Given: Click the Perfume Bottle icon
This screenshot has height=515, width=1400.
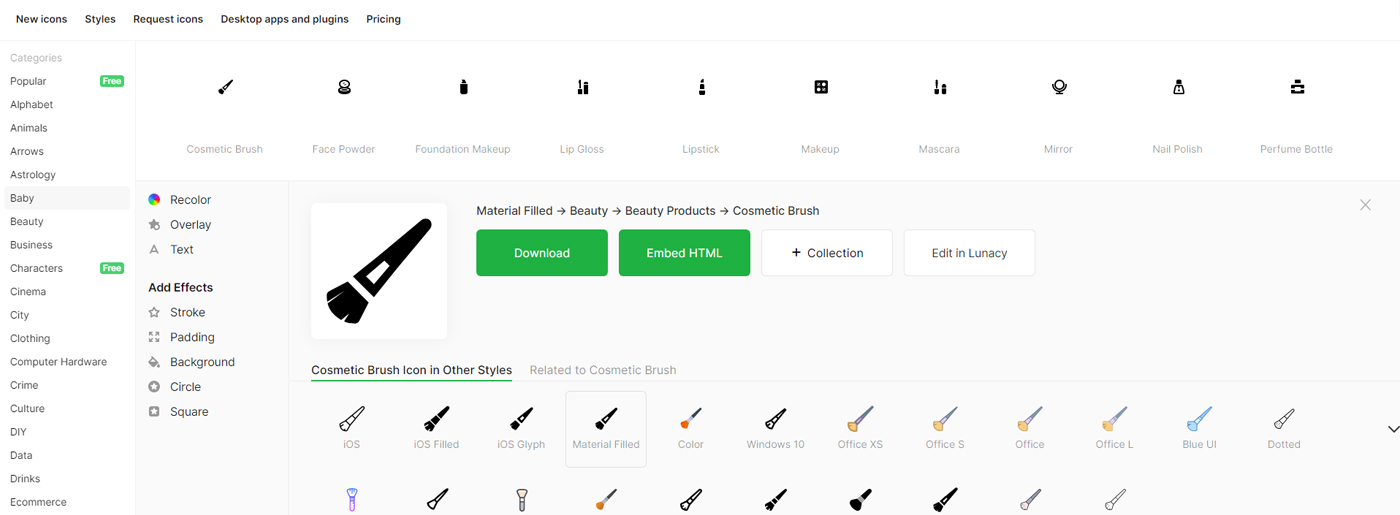Looking at the screenshot, I should pyautogui.click(x=1297, y=89).
